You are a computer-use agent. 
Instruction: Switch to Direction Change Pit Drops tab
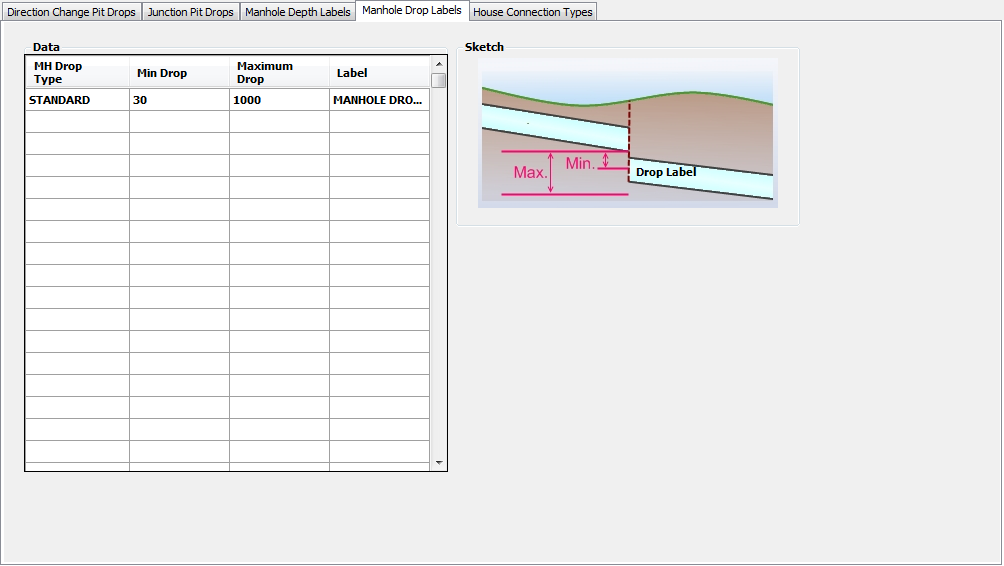click(71, 12)
